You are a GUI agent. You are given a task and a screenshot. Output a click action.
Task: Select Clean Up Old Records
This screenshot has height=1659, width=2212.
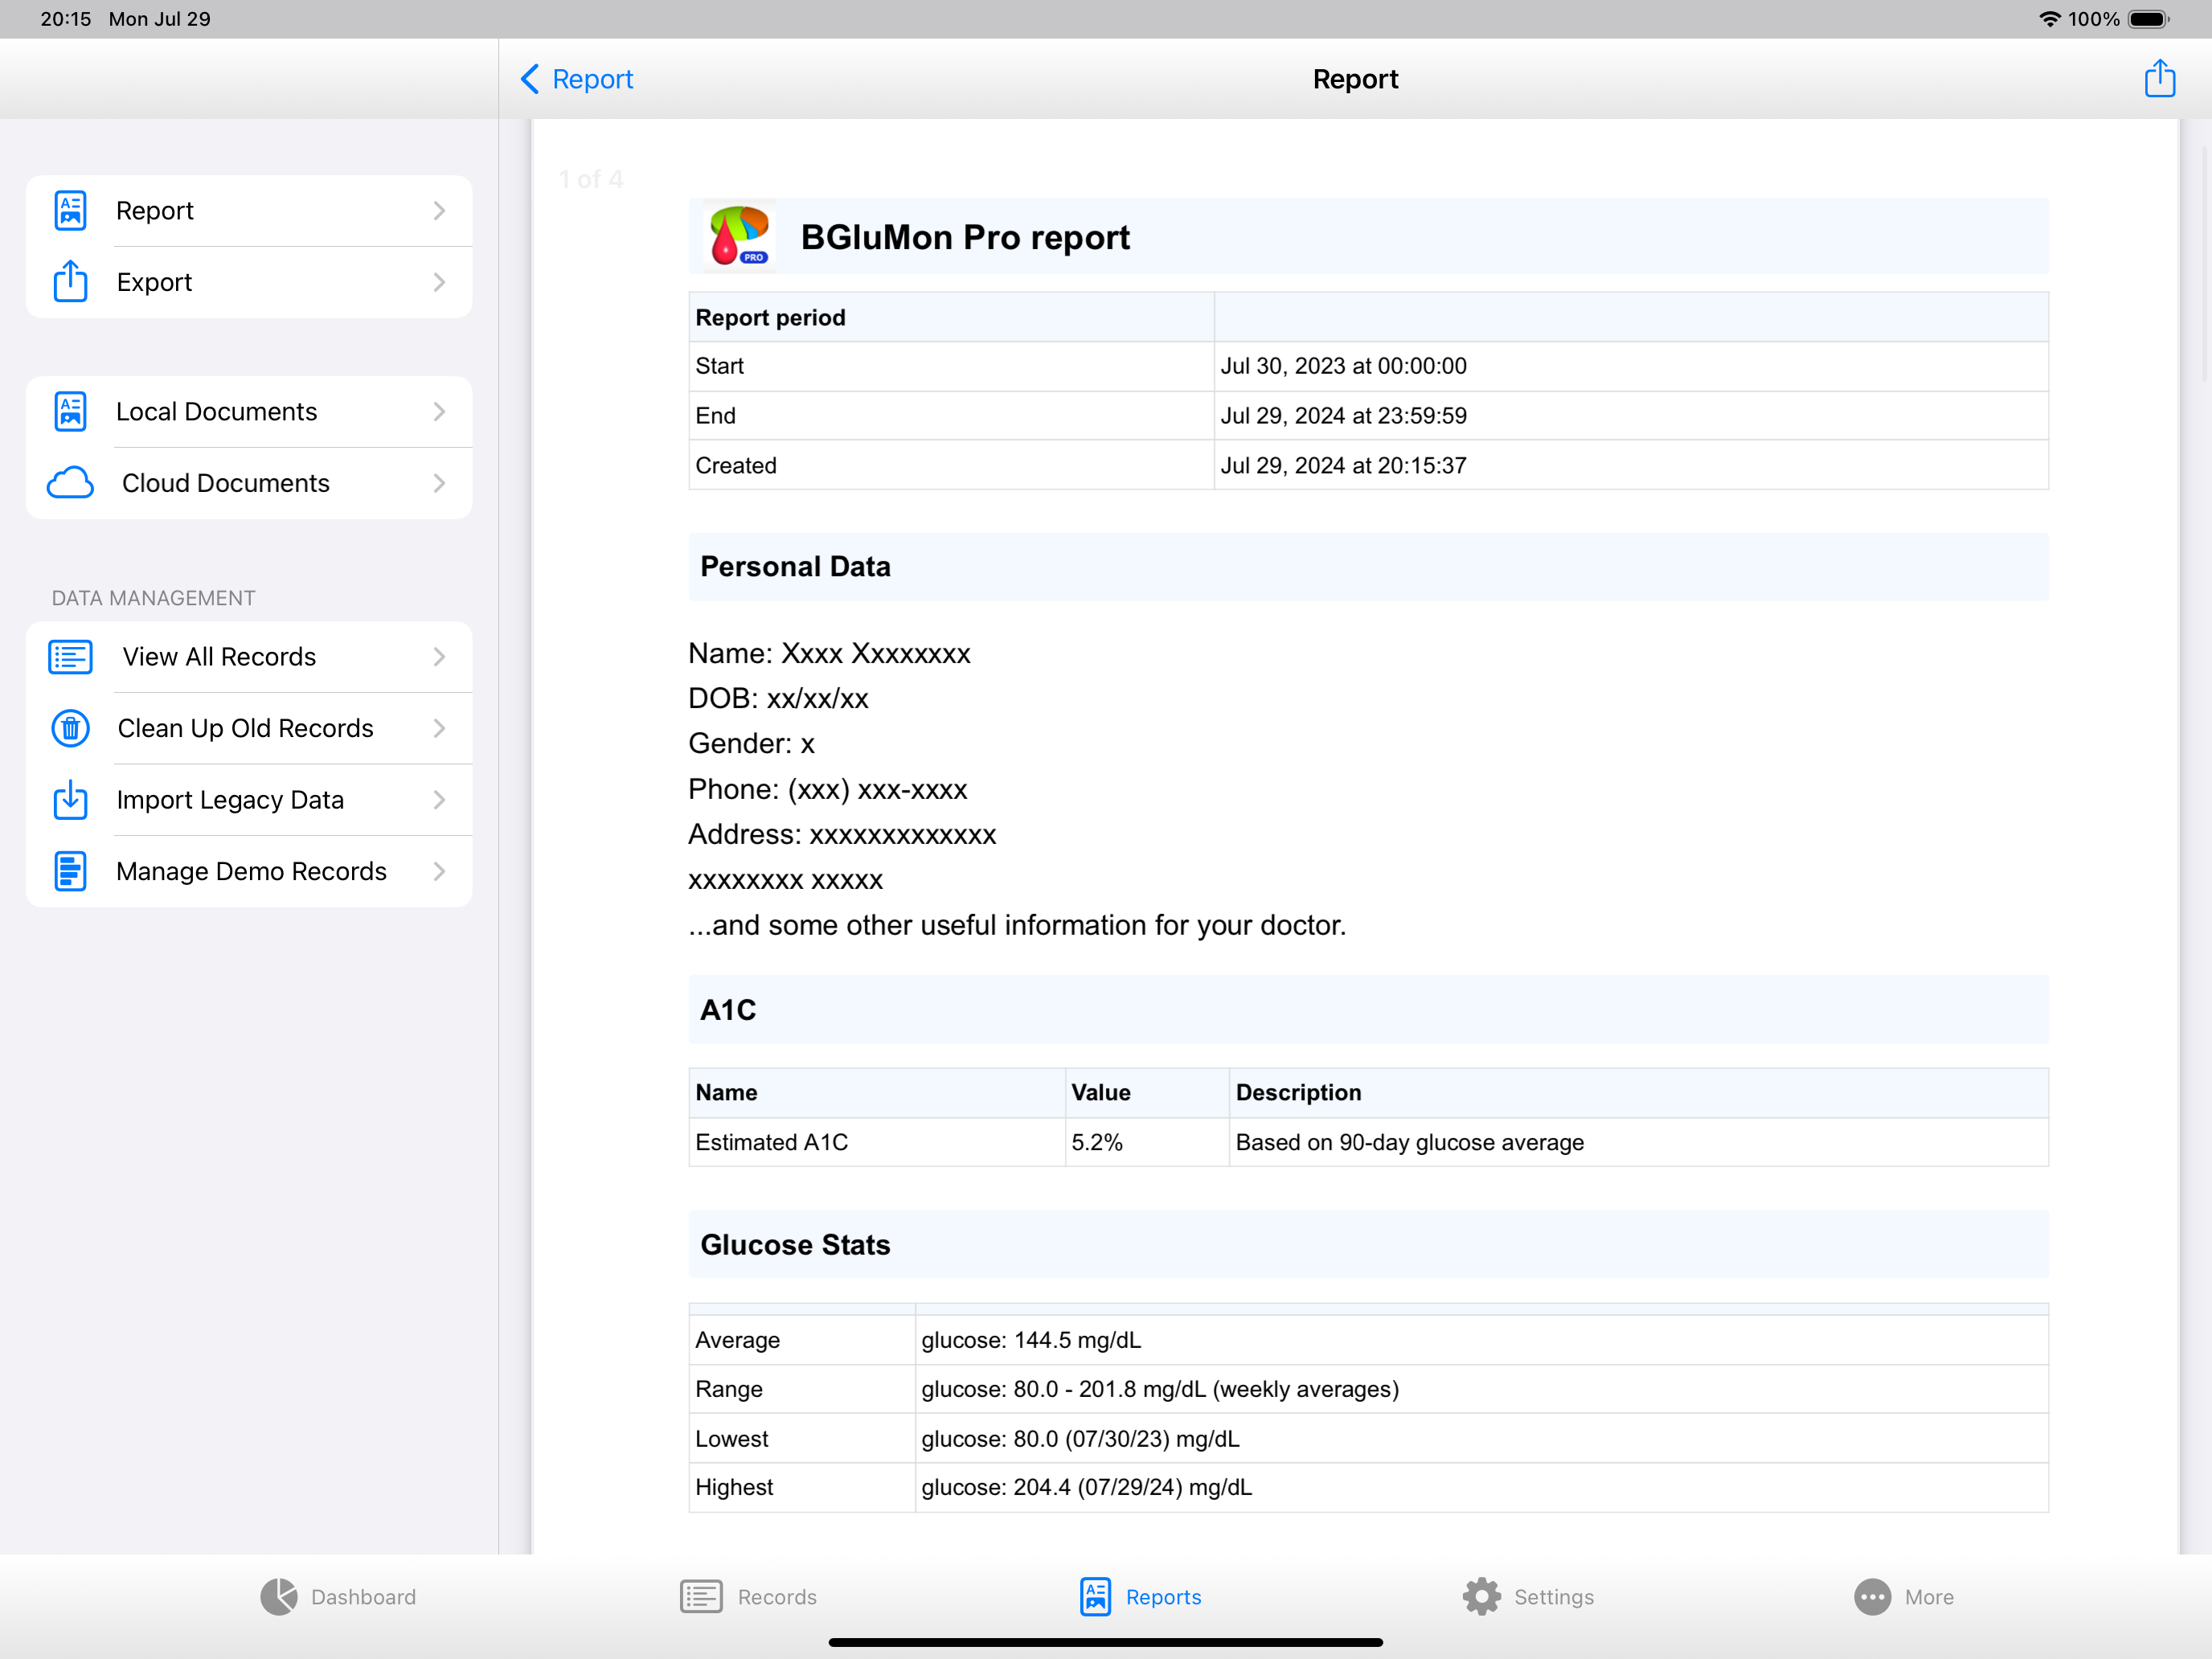249,728
